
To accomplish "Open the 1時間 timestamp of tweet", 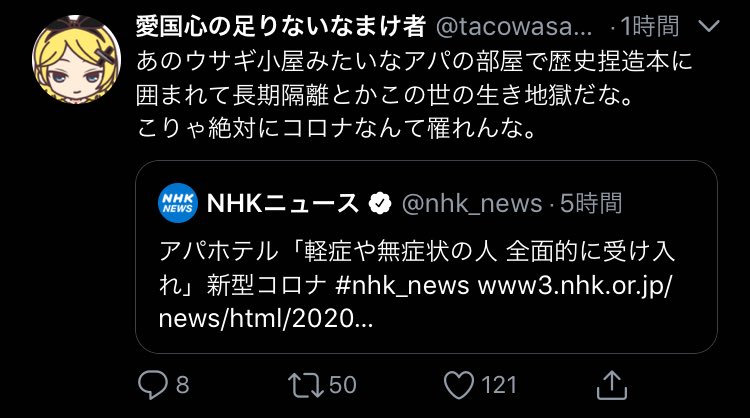I will [650, 26].
